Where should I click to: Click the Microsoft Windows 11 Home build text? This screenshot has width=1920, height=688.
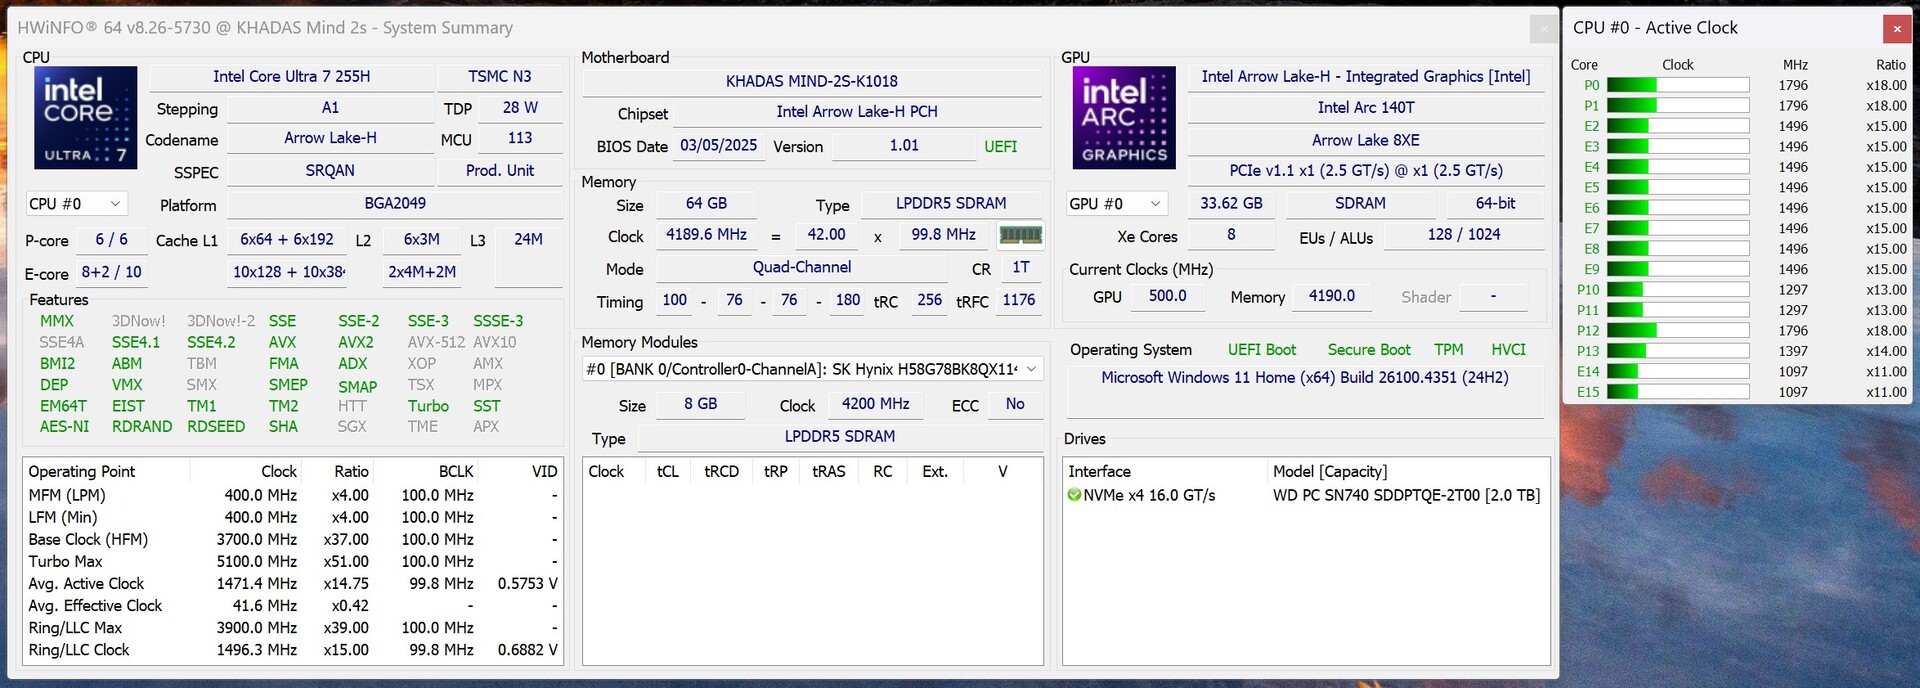(x=1305, y=378)
